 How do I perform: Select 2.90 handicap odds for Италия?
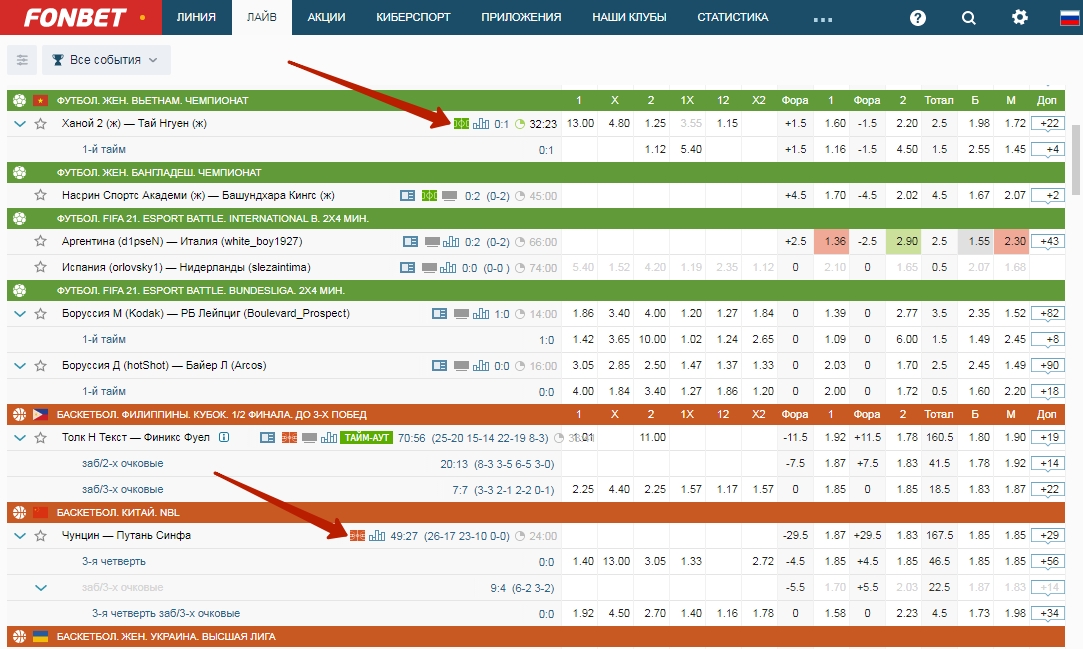pos(903,242)
